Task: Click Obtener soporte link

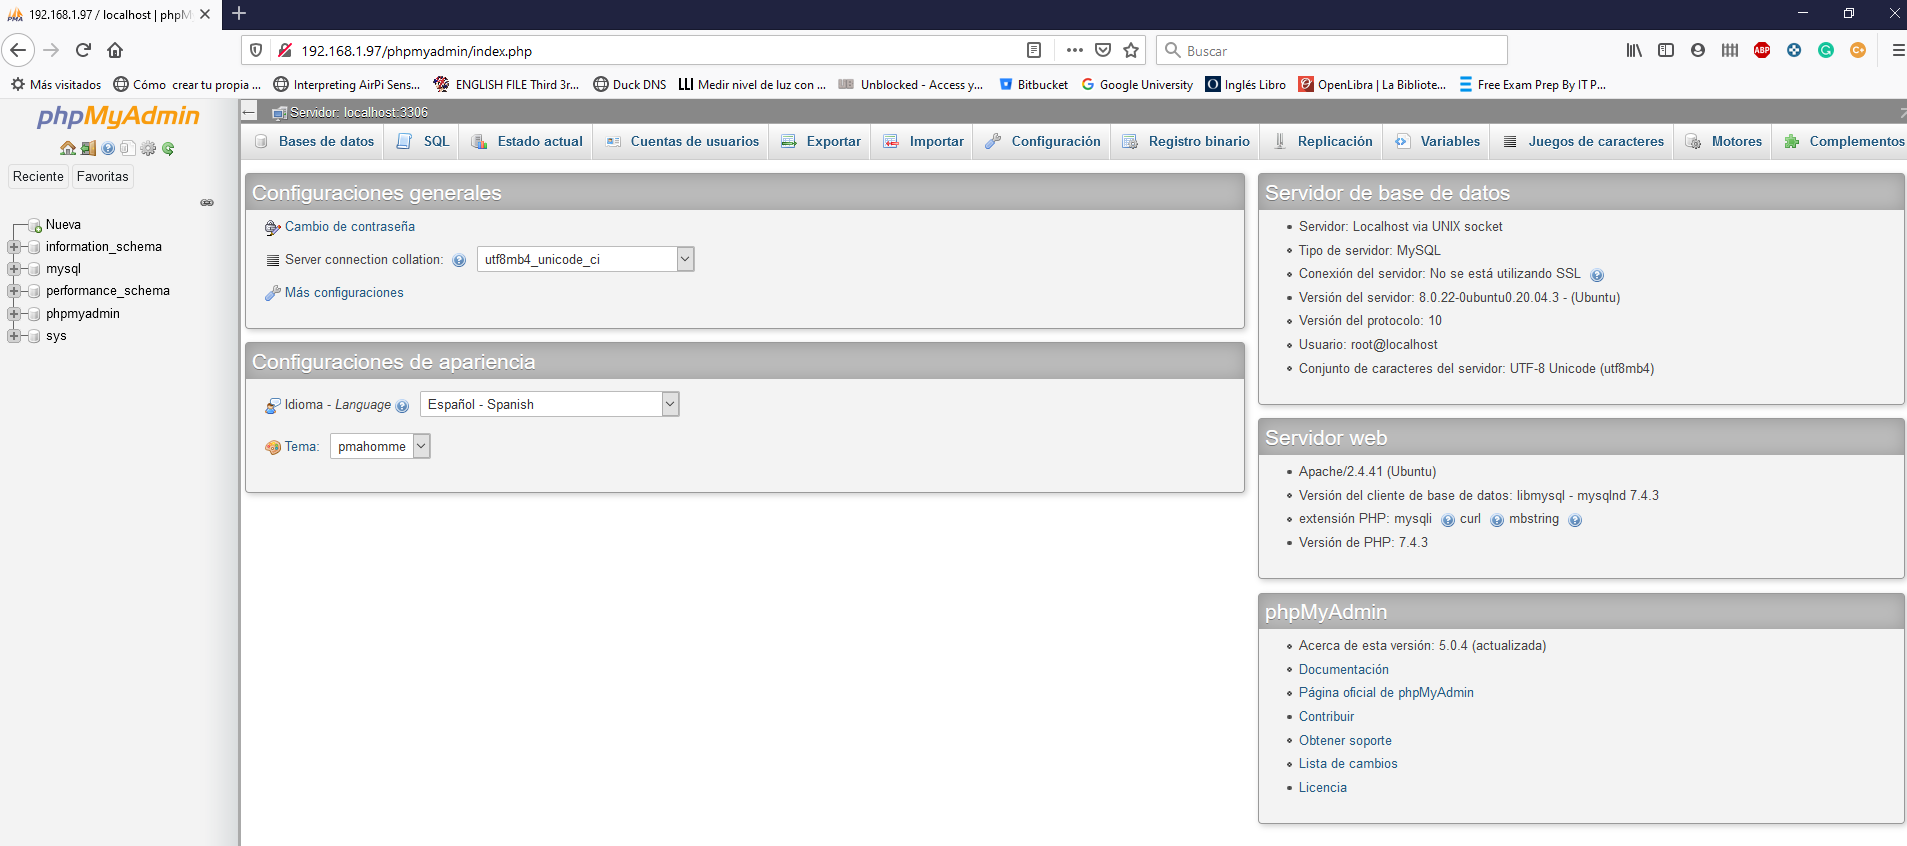Action: click(x=1345, y=741)
